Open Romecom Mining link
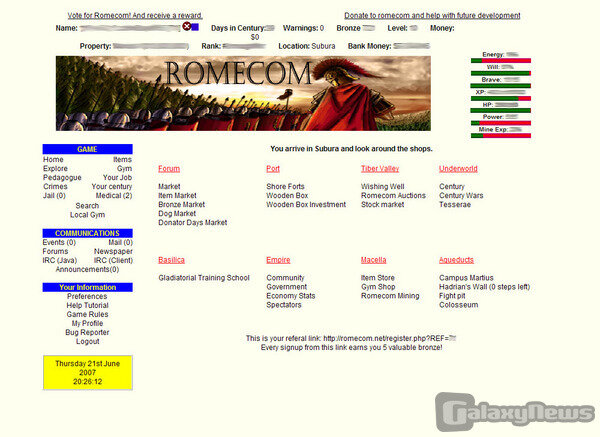Image resolution: width=600 pixels, height=437 pixels. (390, 296)
